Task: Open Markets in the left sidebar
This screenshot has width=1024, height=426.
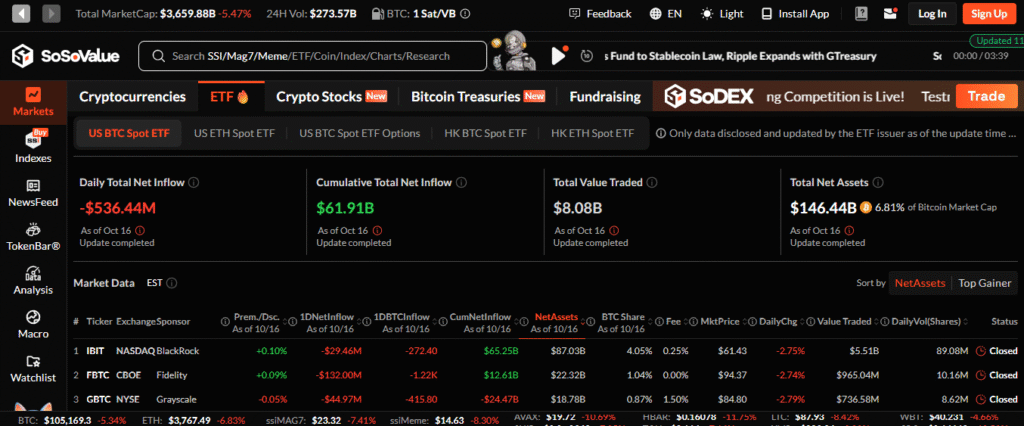Action: point(33,101)
